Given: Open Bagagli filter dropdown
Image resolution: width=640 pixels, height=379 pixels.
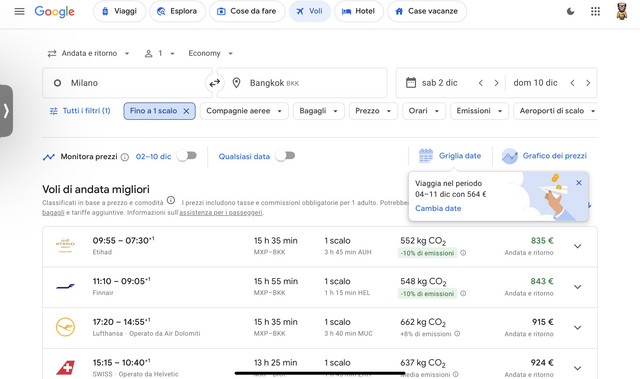Looking at the screenshot, I should click(x=318, y=111).
